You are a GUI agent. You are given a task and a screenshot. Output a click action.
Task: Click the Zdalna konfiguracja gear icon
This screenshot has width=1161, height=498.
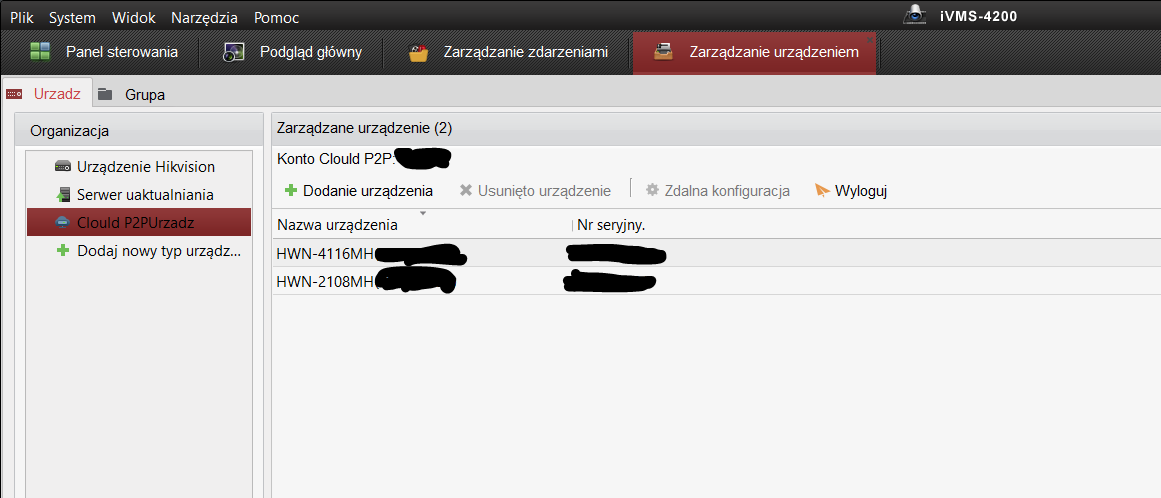(652, 190)
